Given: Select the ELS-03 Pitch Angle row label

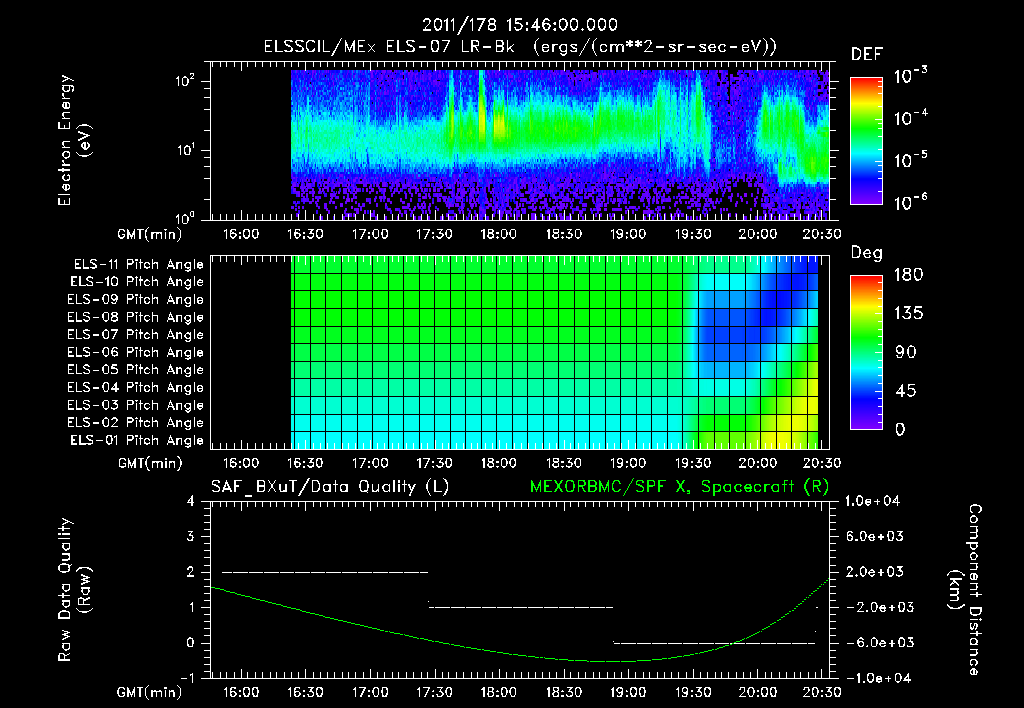Looking at the screenshot, I should click(x=136, y=405).
